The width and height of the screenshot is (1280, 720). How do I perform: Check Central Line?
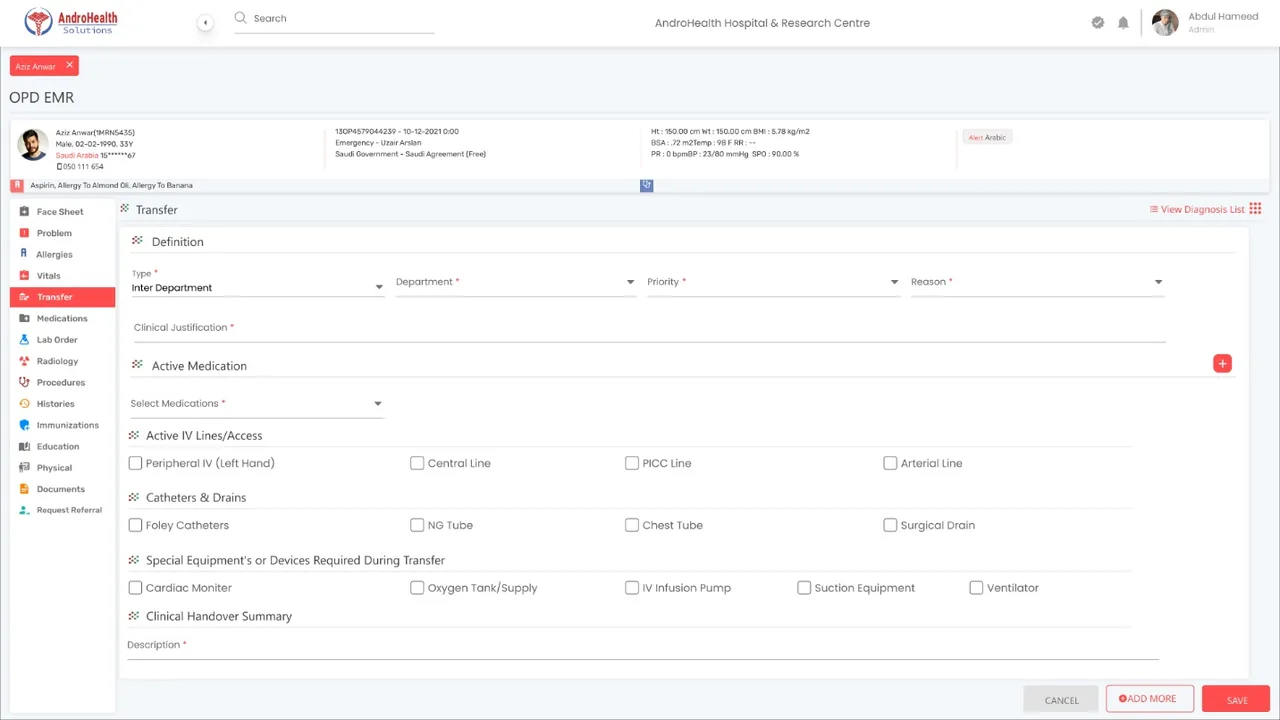(417, 463)
